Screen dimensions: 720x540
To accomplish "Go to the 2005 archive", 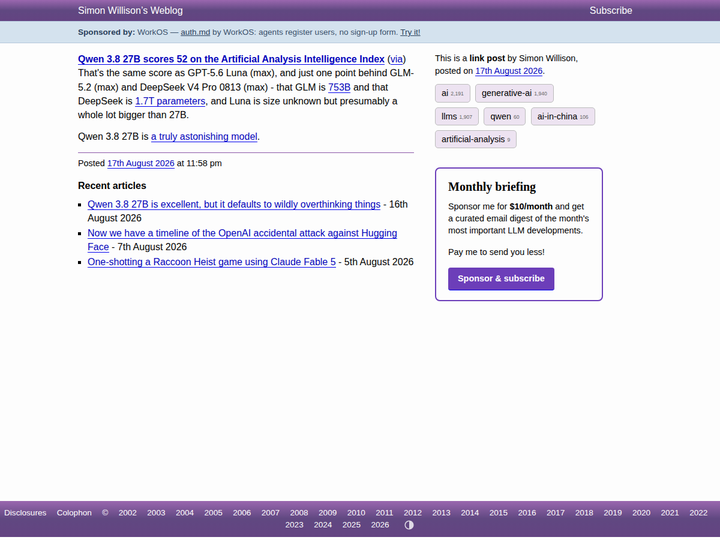I will (x=213, y=513).
